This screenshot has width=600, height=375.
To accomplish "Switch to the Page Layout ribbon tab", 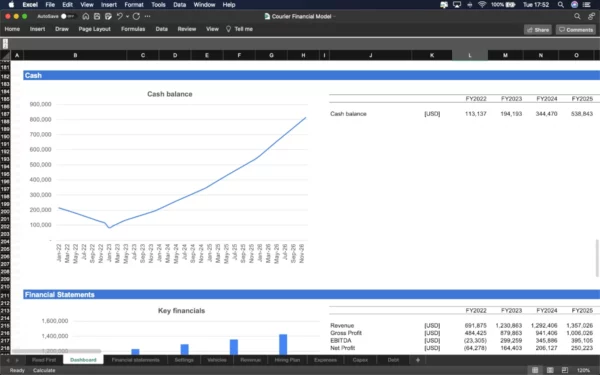I will 95,29.
